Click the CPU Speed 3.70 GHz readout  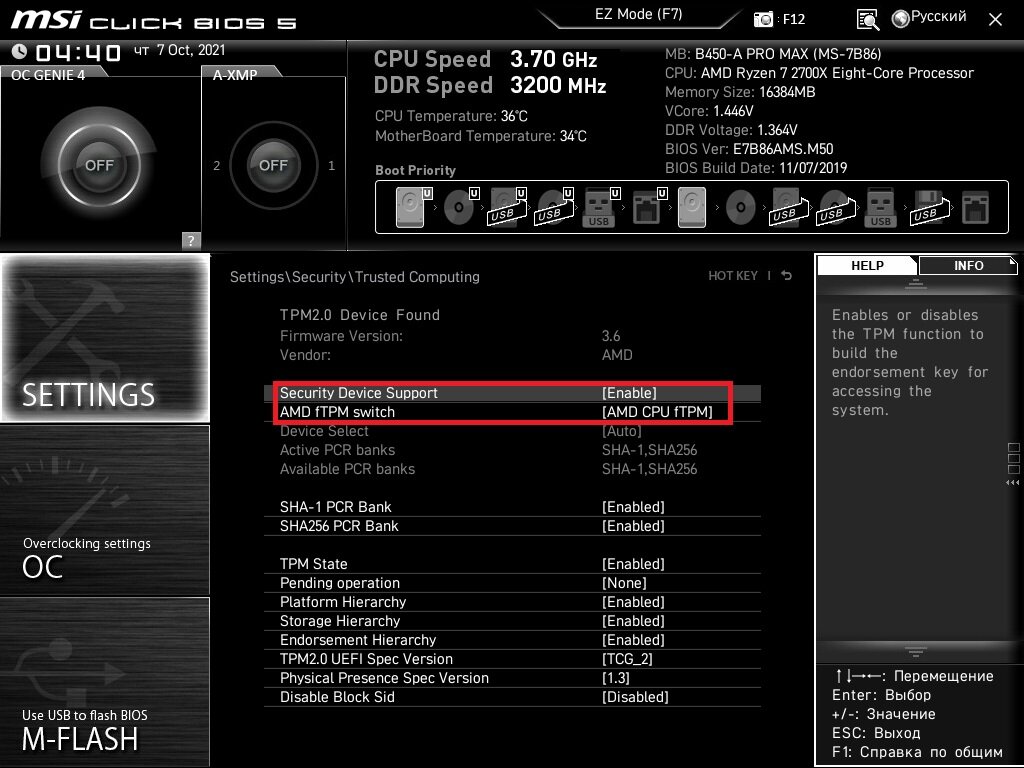pyautogui.click(x=485, y=59)
